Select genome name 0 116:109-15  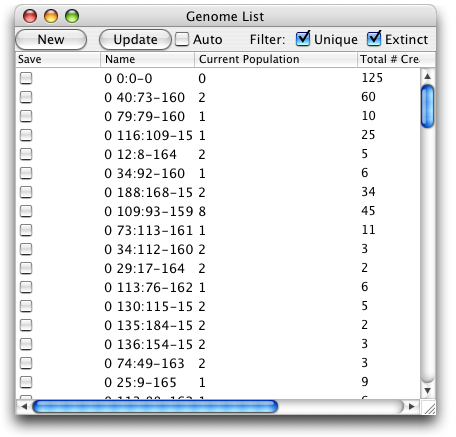tap(148, 136)
